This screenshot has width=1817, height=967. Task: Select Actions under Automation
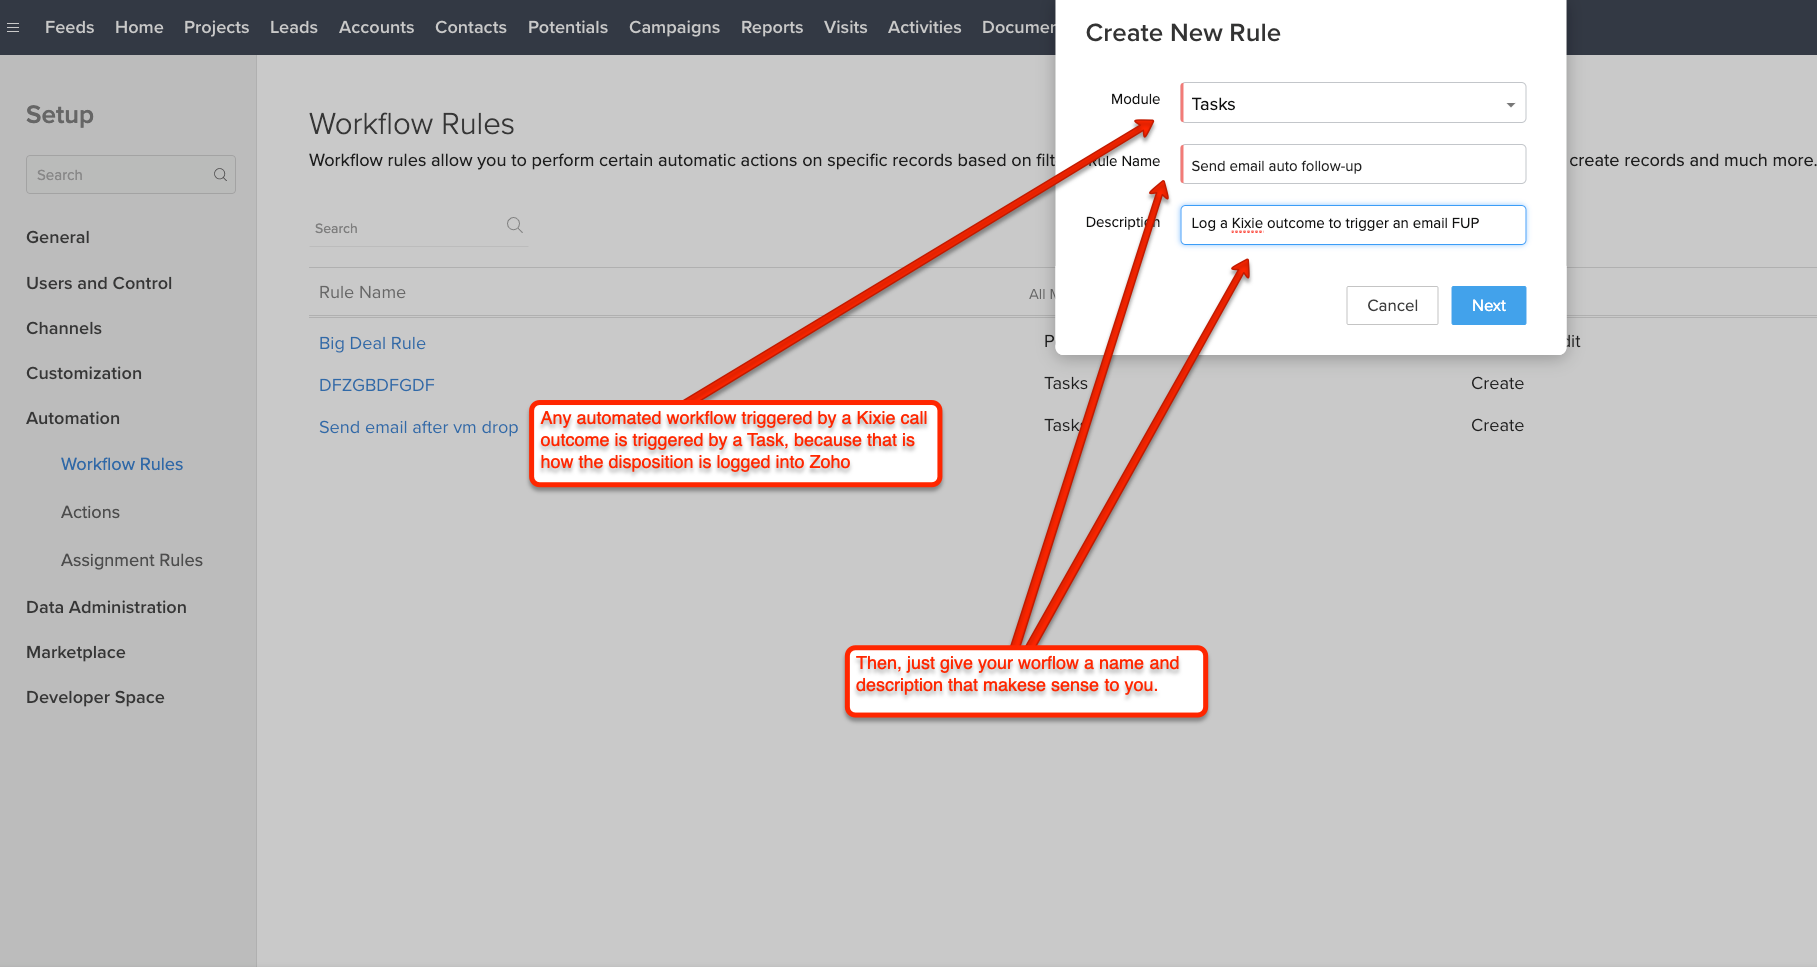[x=90, y=512]
